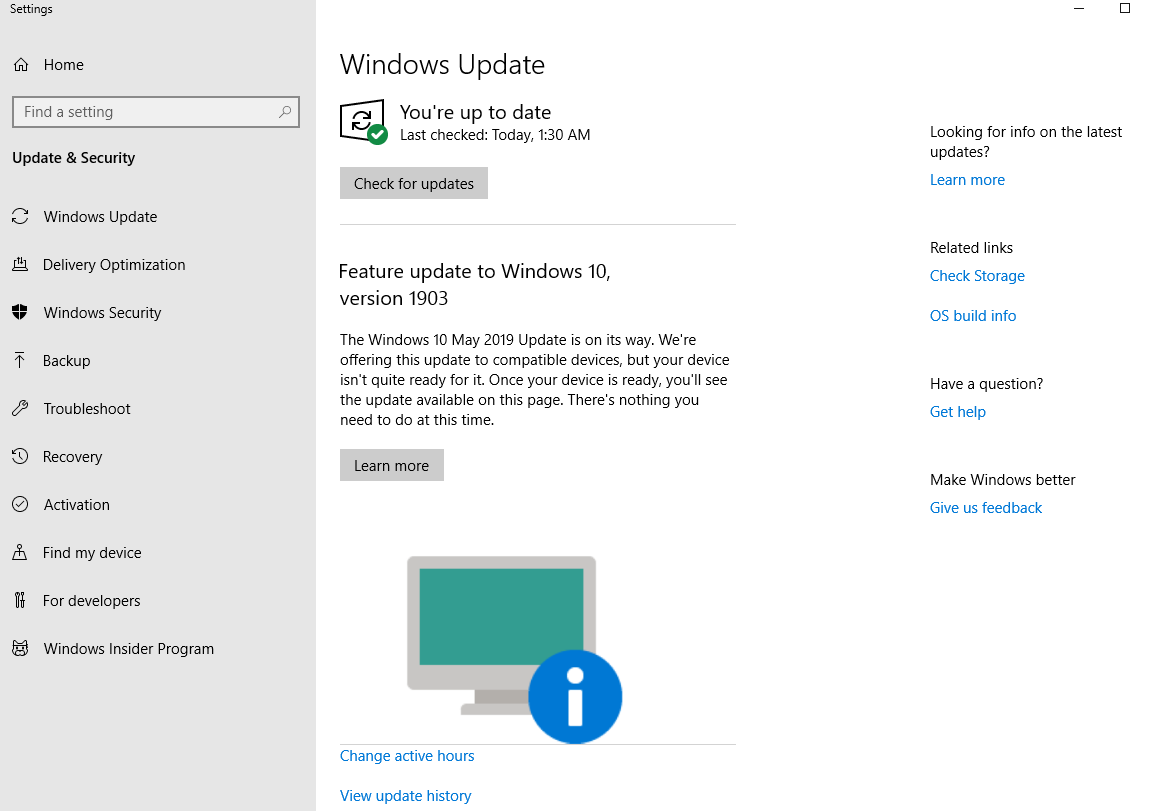Open Windows Insider Program label
Viewport: 1166px width, 811px height.
[x=129, y=649]
